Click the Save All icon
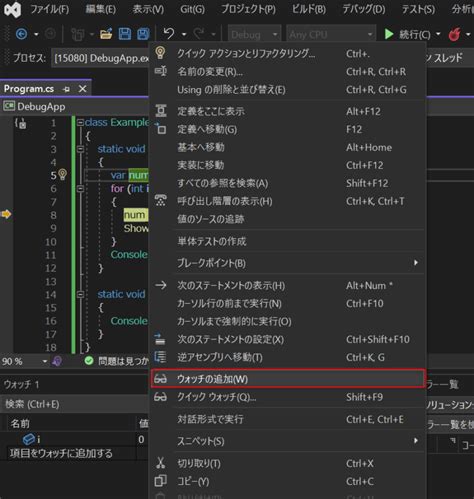Screen dimensions: 474x499 [x=143, y=34]
